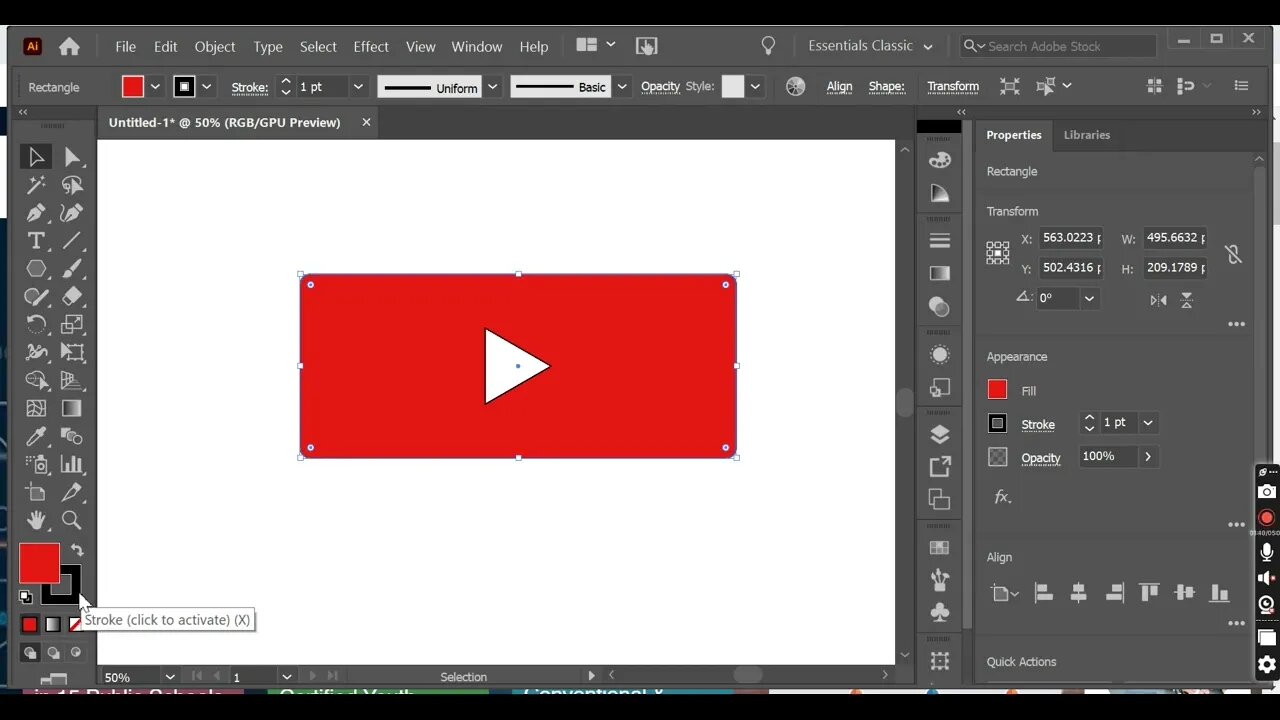Click Transform in the control bar
Image resolution: width=1280 pixels, height=720 pixels.
953,87
